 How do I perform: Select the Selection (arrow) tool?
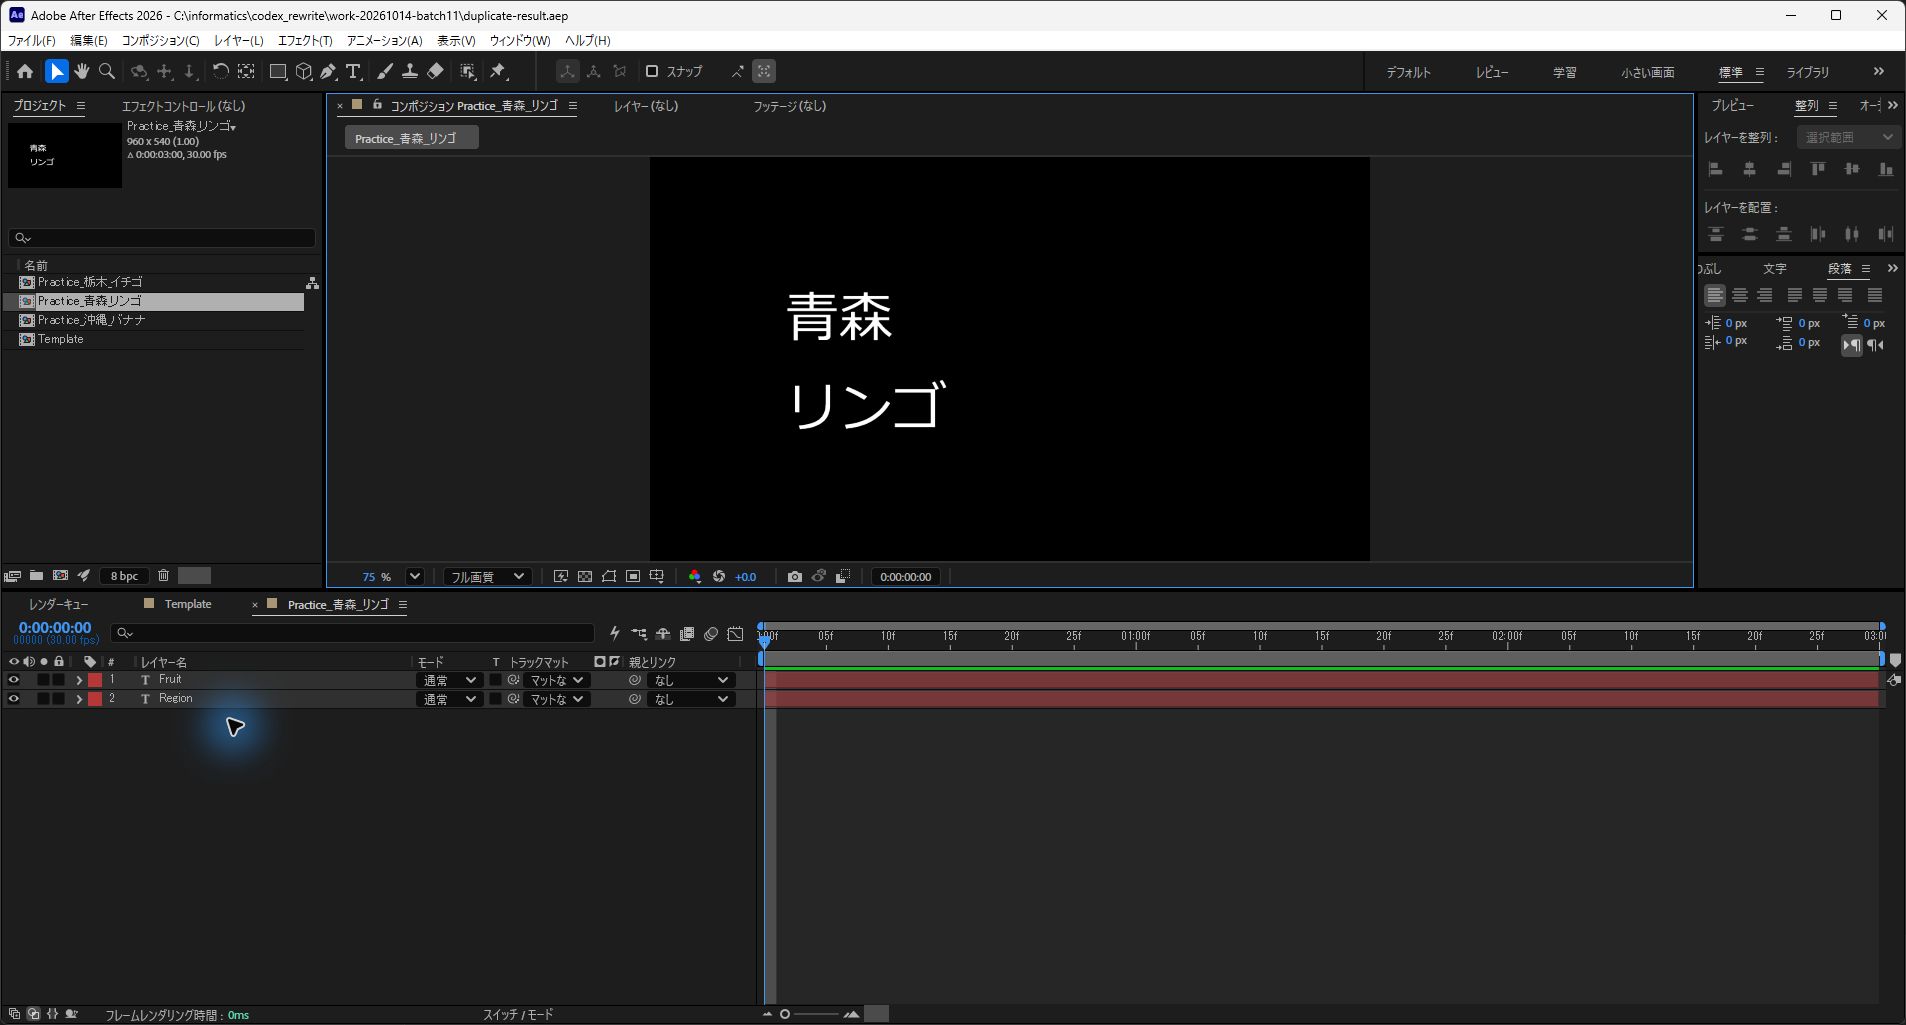tap(56, 71)
